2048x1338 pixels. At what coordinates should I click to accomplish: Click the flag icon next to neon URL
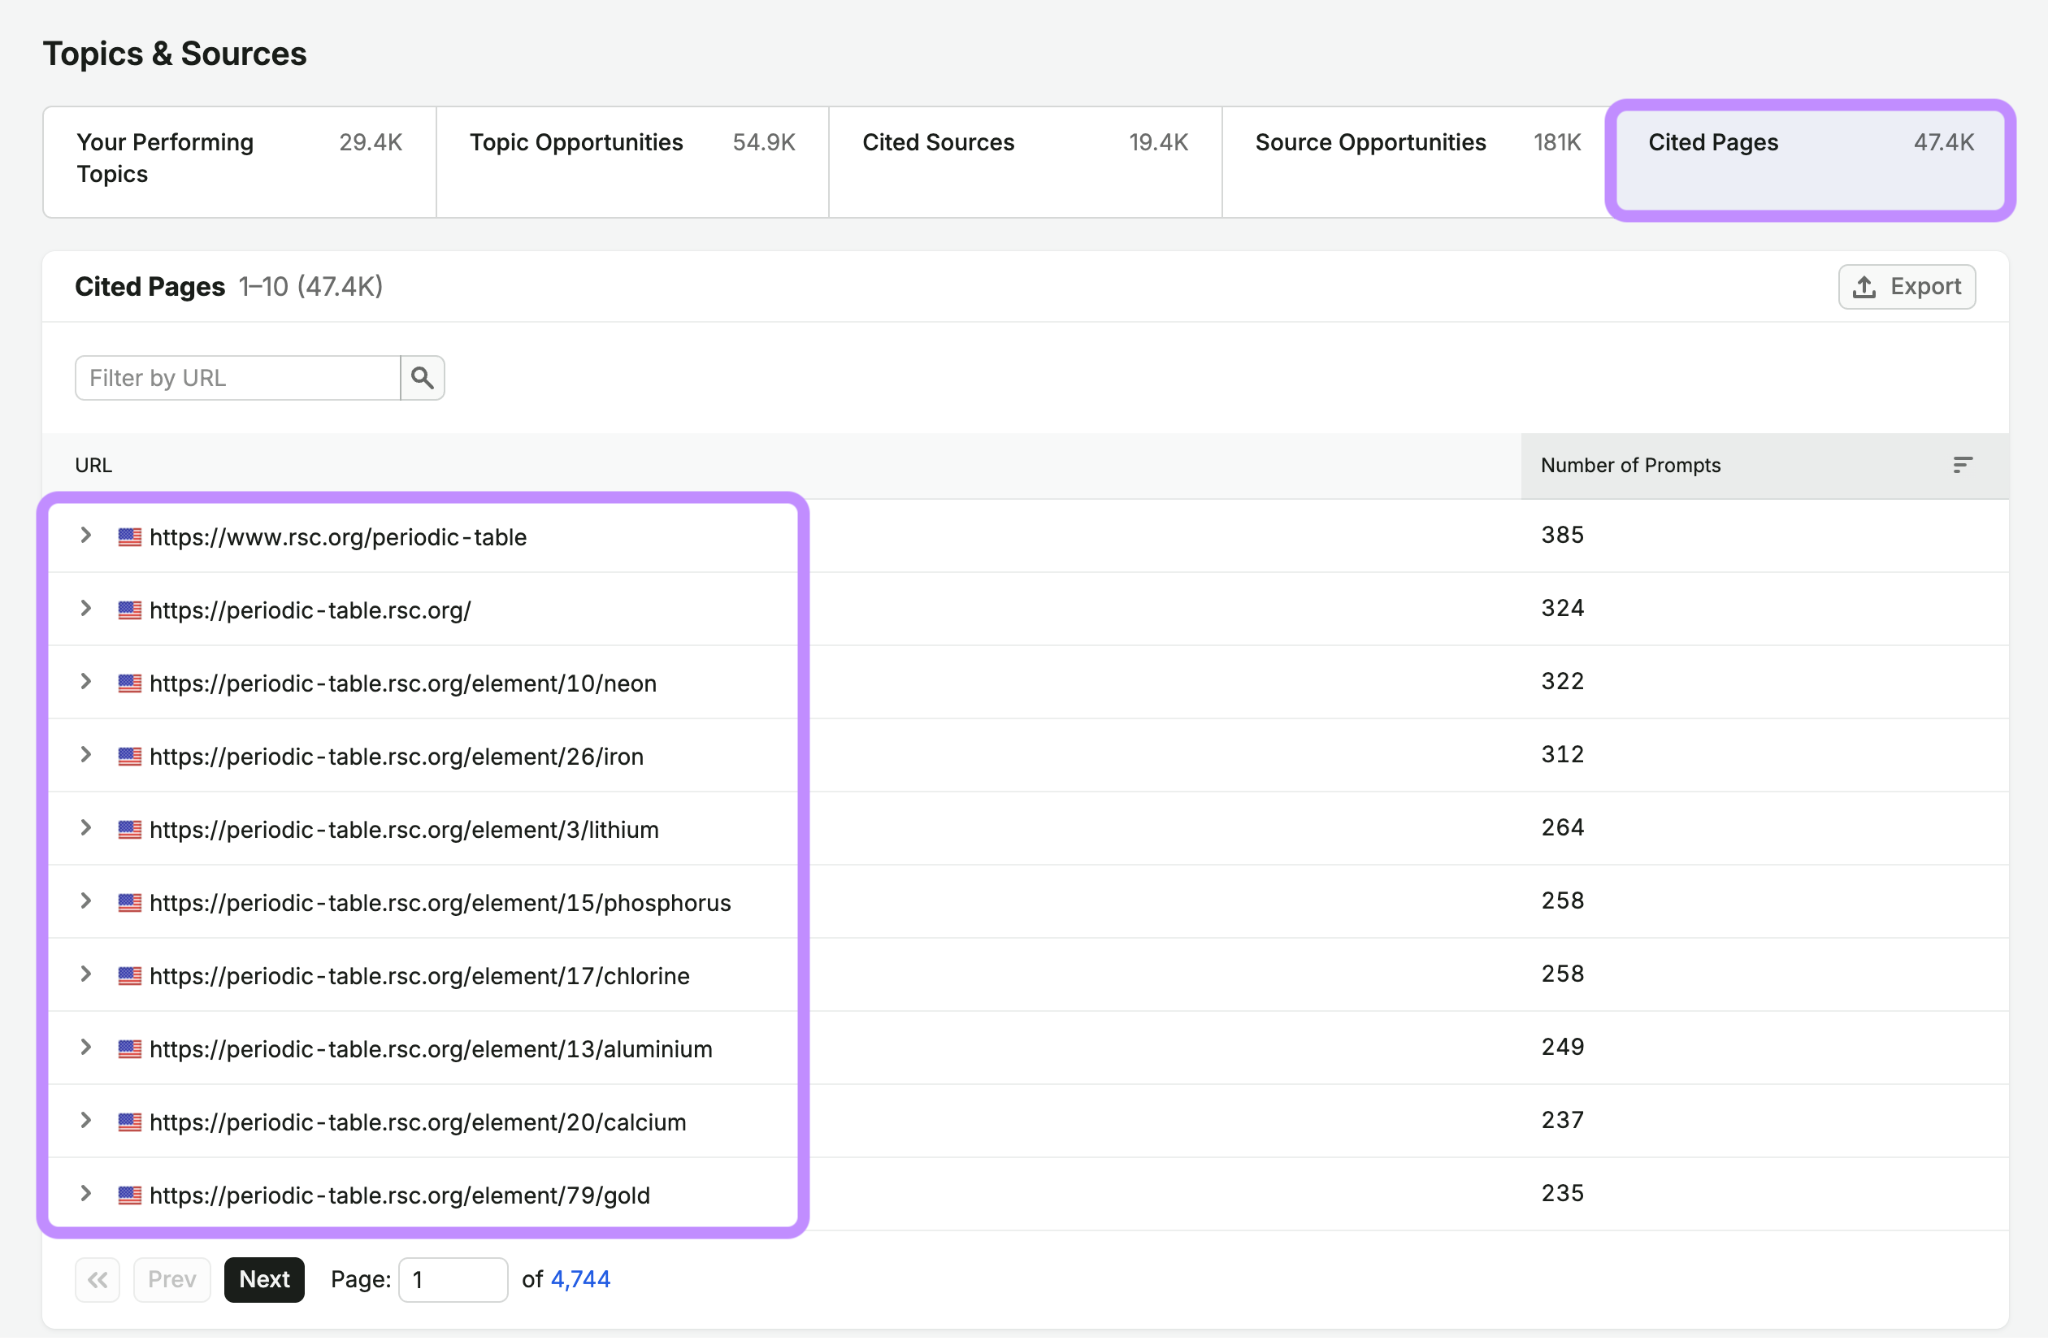pyautogui.click(x=130, y=683)
